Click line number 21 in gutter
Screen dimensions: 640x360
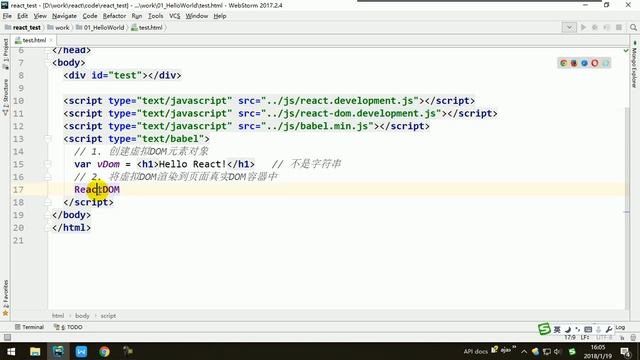(18, 240)
